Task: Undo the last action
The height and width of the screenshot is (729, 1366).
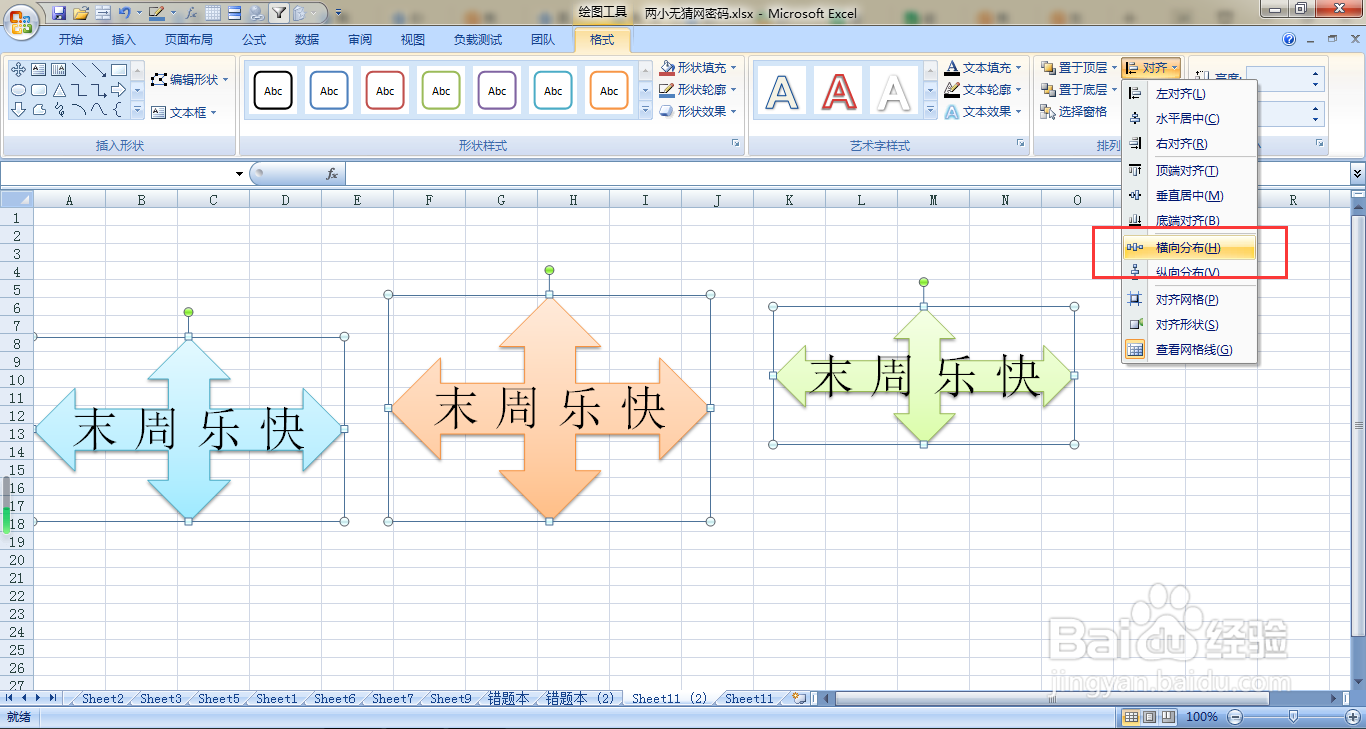Action: coord(123,13)
